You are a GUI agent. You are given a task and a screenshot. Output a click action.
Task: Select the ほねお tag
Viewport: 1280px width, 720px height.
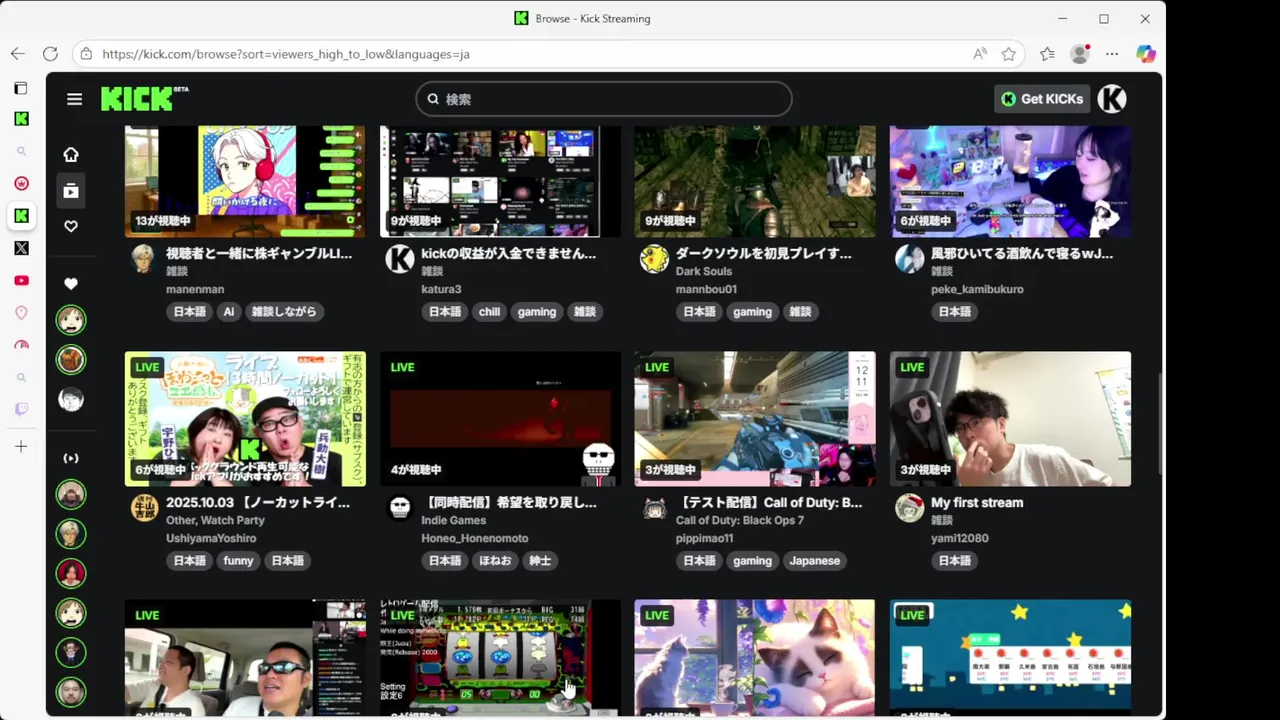(x=495, y=561)
